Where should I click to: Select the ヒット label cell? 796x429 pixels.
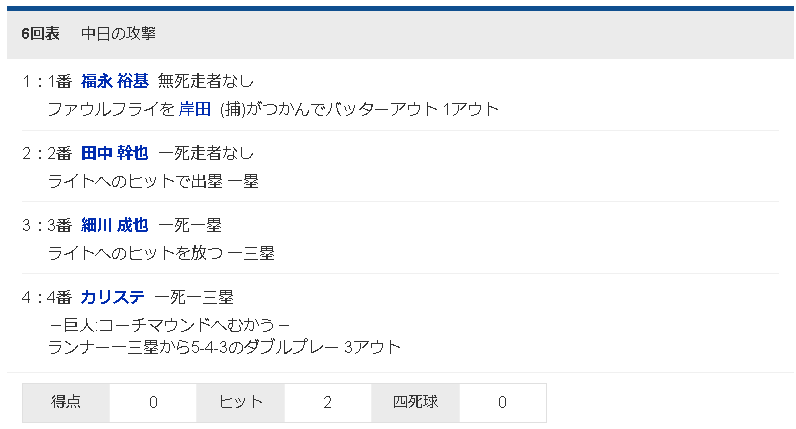241,402
